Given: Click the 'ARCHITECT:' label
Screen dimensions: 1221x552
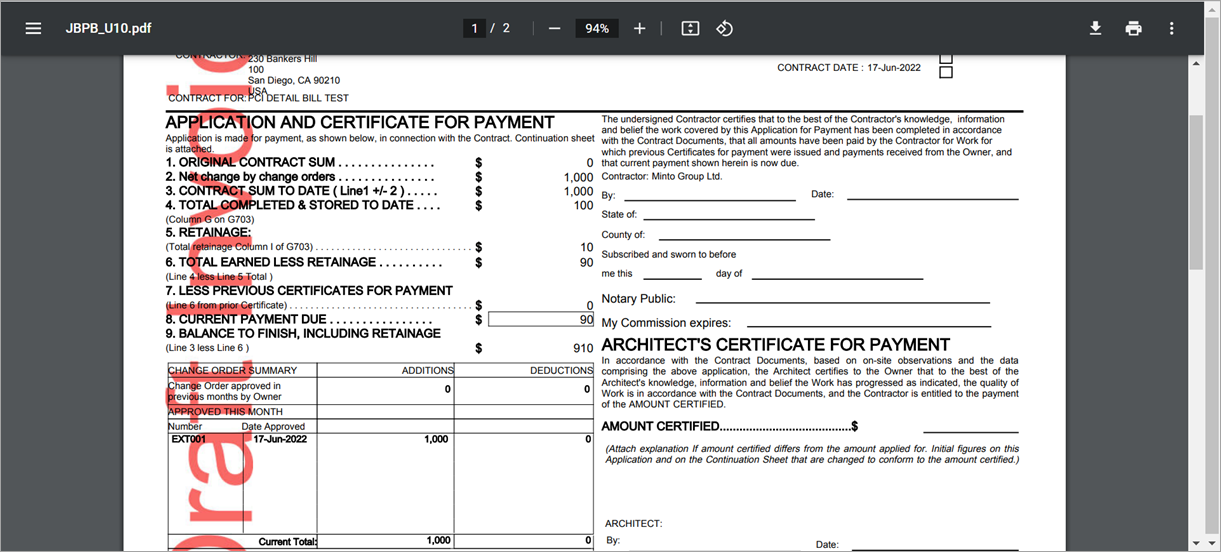Looking at the screenshot, I should click(633, 524).
